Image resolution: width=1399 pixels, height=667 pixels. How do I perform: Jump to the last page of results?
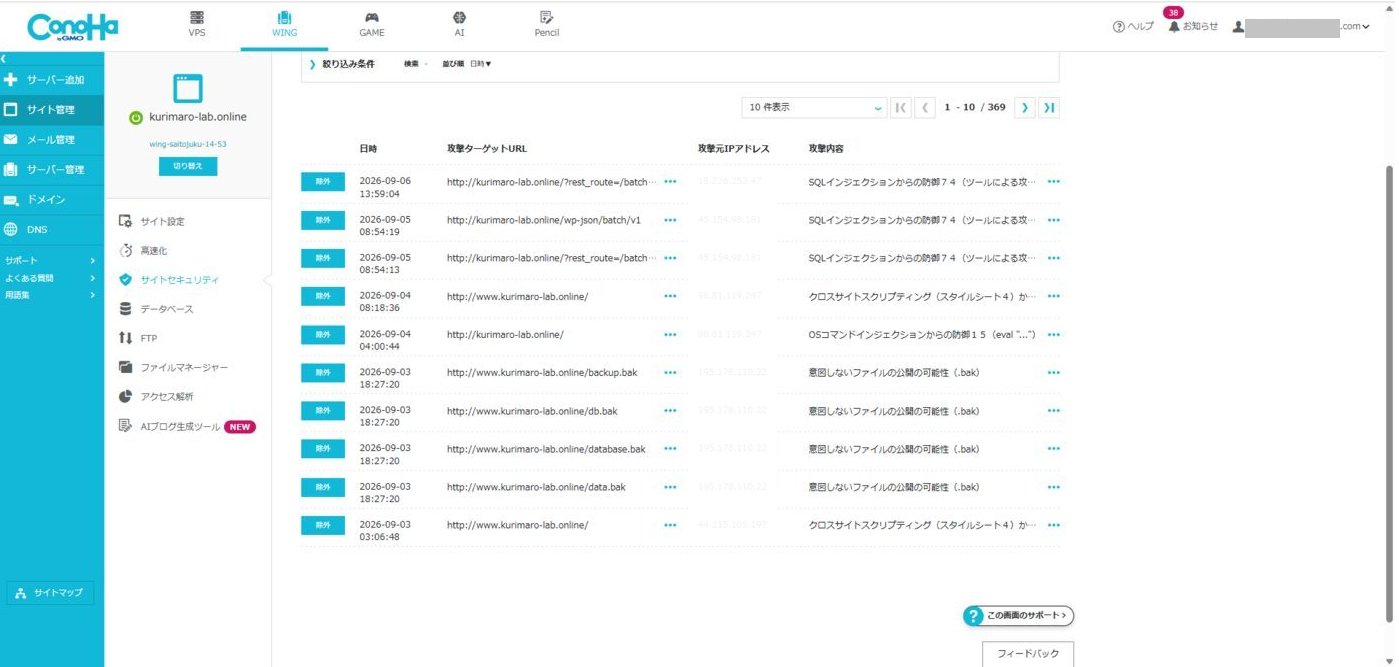(1049, 107)
